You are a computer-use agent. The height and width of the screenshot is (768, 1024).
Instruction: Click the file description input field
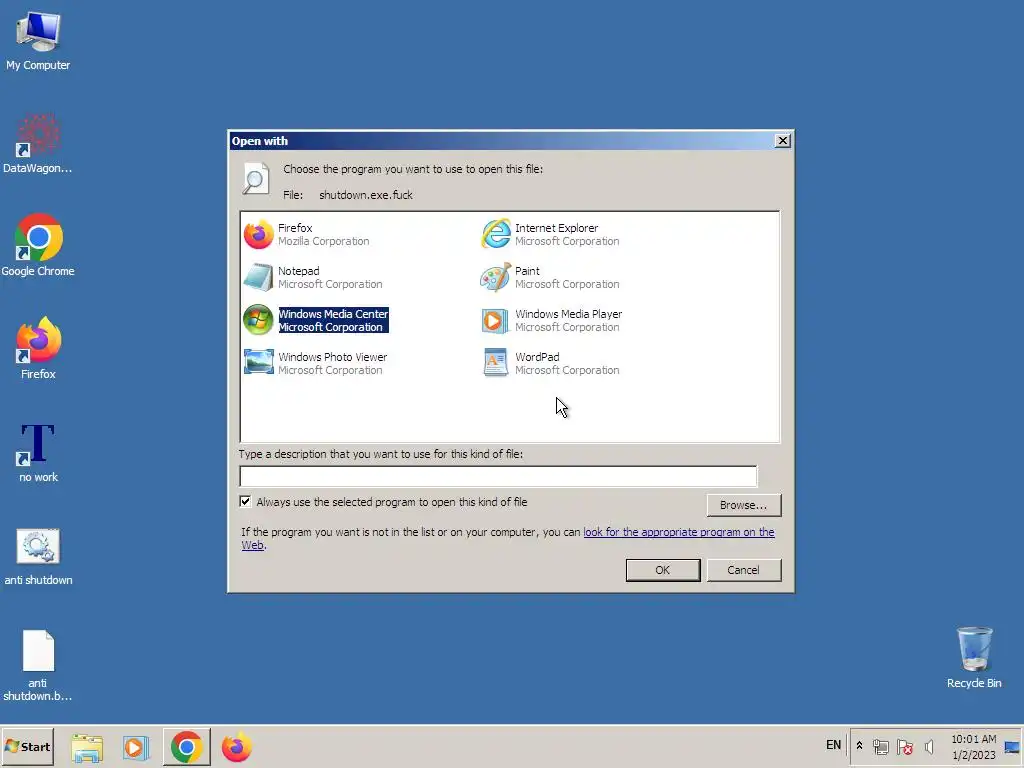(x=498, y=476)
